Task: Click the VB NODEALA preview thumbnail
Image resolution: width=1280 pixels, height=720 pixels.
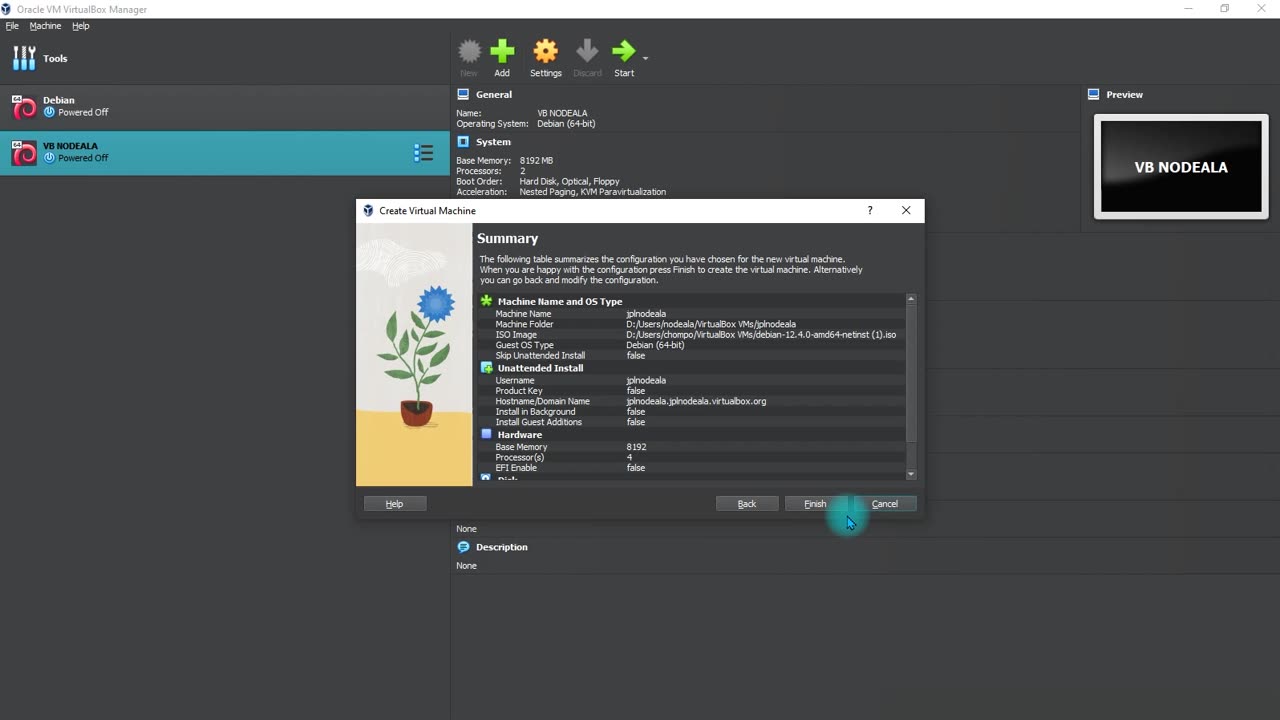Action: coord(1181,167)
